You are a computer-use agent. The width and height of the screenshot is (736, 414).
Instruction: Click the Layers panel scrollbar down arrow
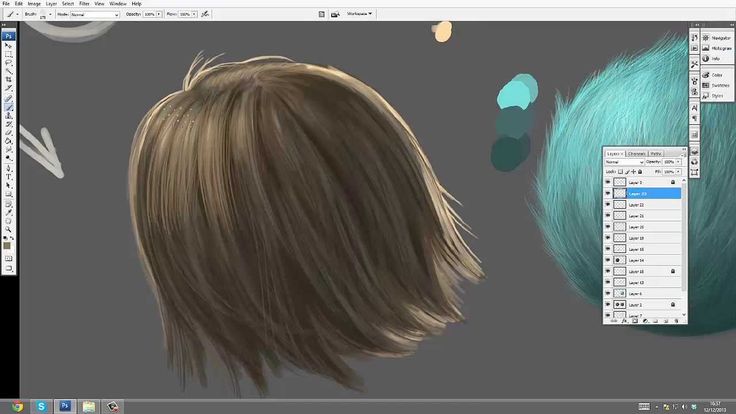pyautogui.click(x=684, y=315)
